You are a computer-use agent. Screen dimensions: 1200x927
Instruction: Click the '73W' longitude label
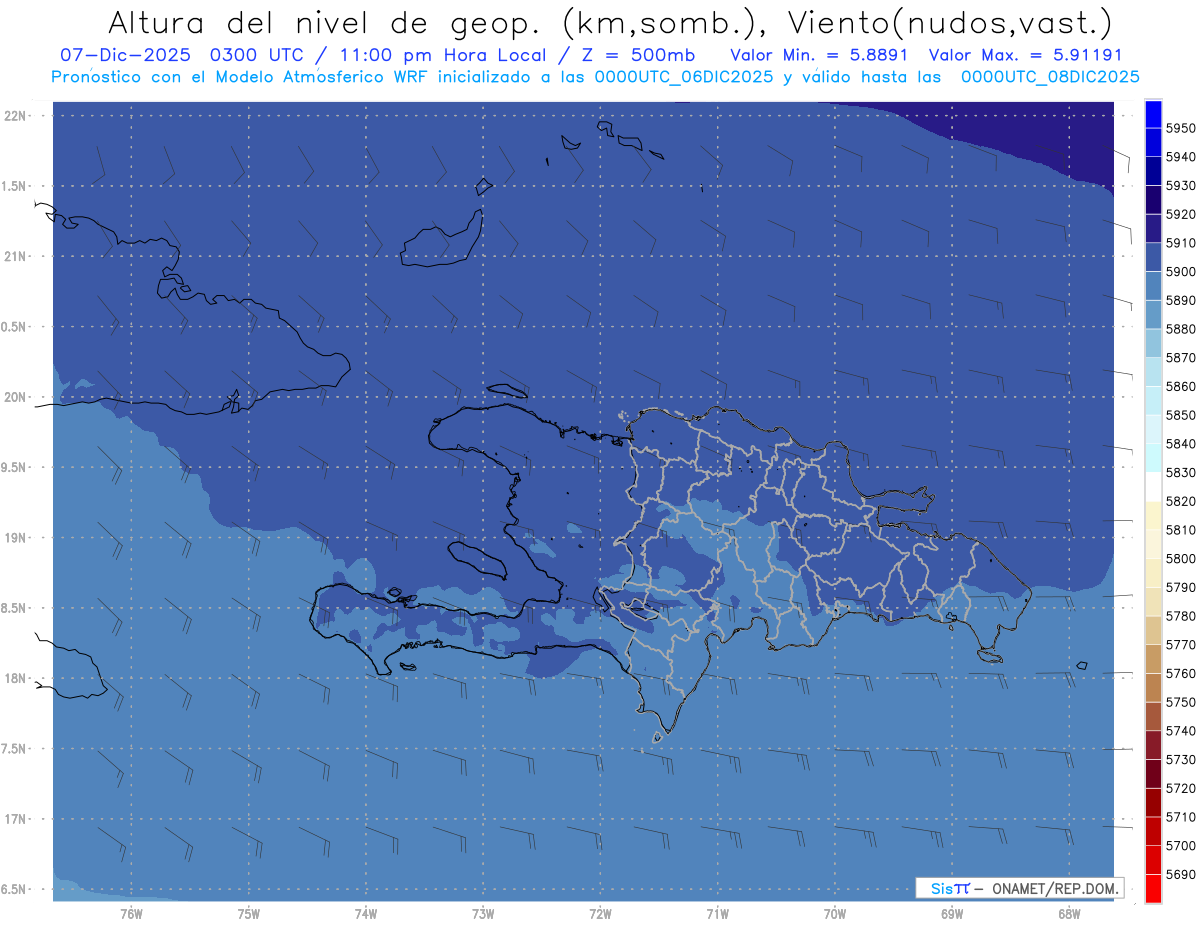click(483, 914)
